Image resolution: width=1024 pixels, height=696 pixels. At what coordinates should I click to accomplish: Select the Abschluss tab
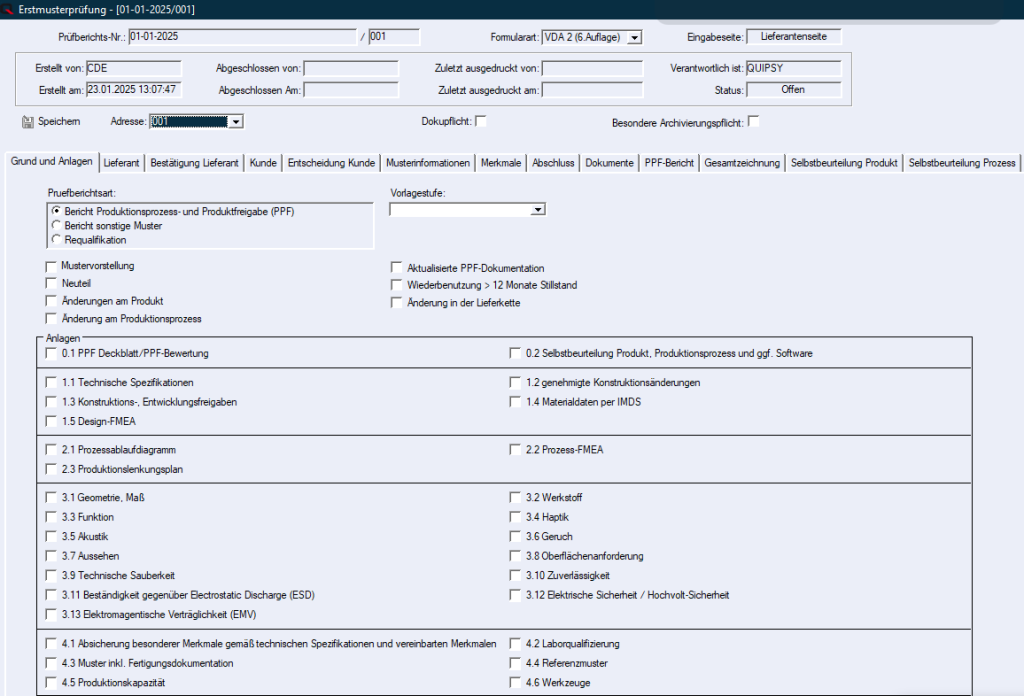point(553,163)
